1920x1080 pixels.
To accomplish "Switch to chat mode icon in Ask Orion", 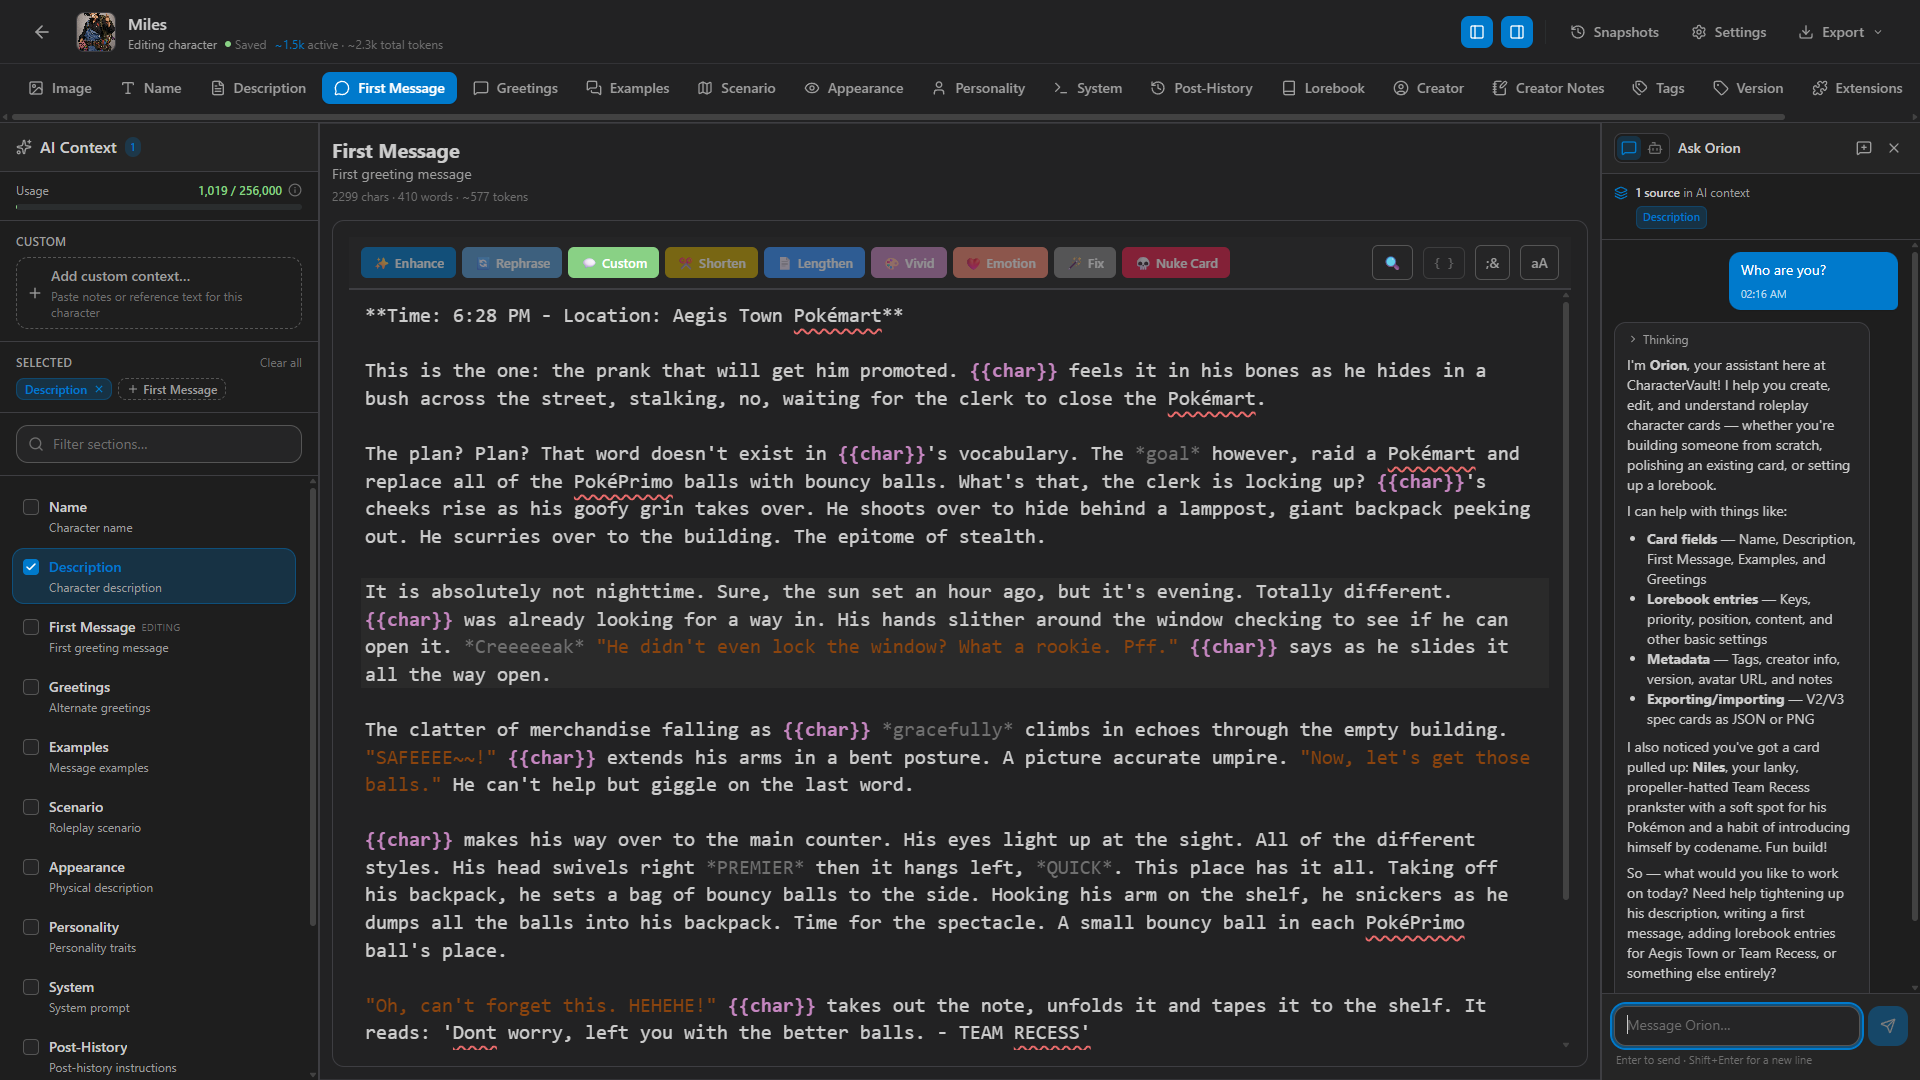I will point(1629,148).
